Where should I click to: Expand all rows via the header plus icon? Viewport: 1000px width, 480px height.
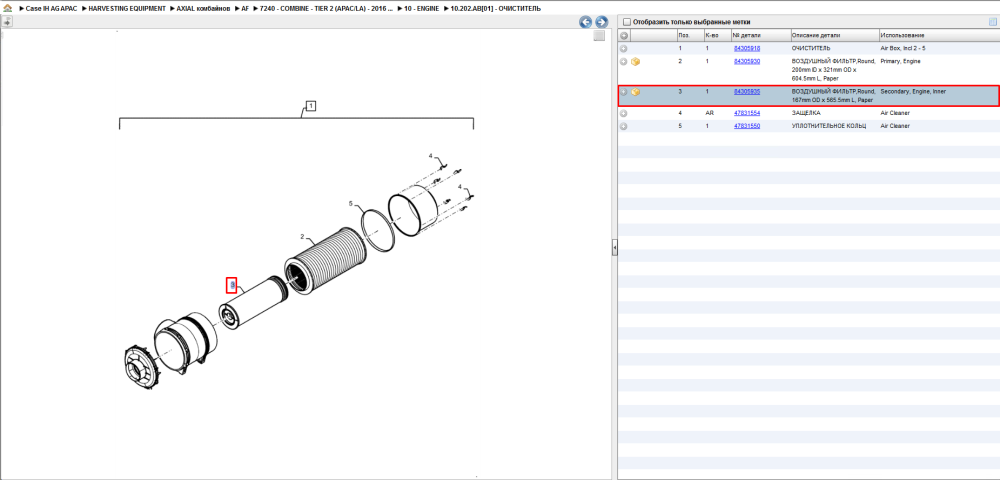pyautogui.click(x=624, y=35)
